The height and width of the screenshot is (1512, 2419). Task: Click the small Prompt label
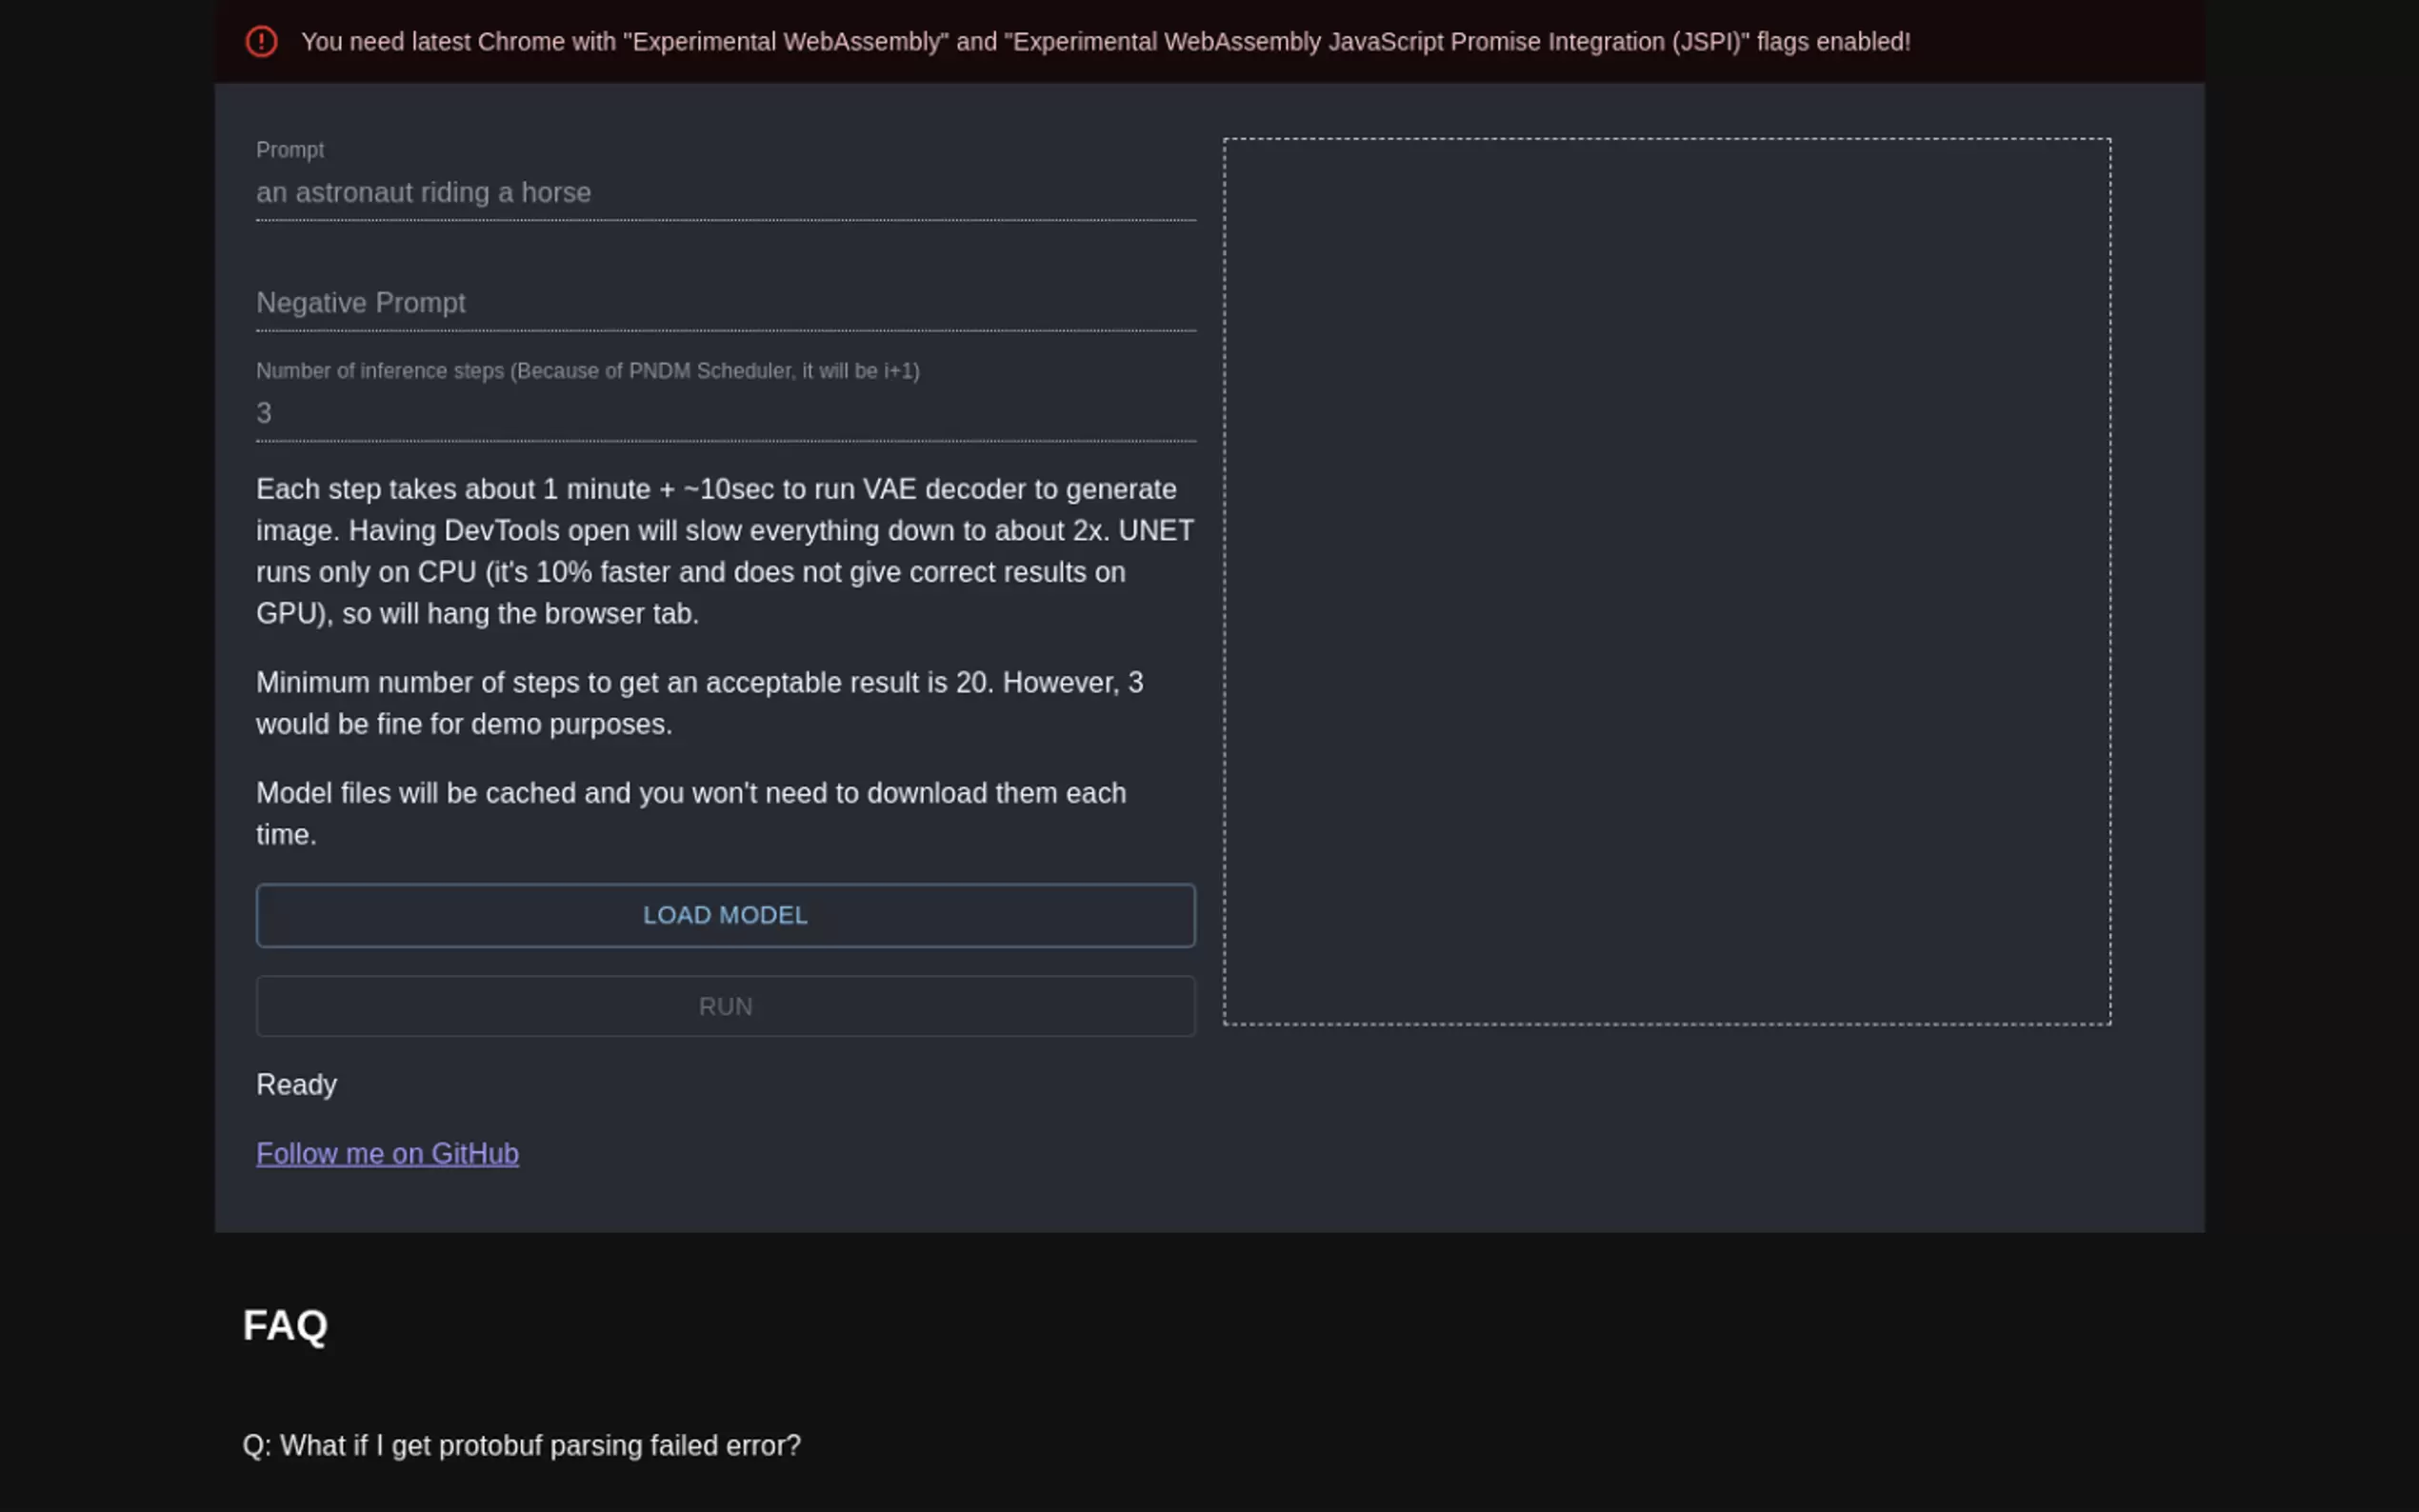[290, 150]
